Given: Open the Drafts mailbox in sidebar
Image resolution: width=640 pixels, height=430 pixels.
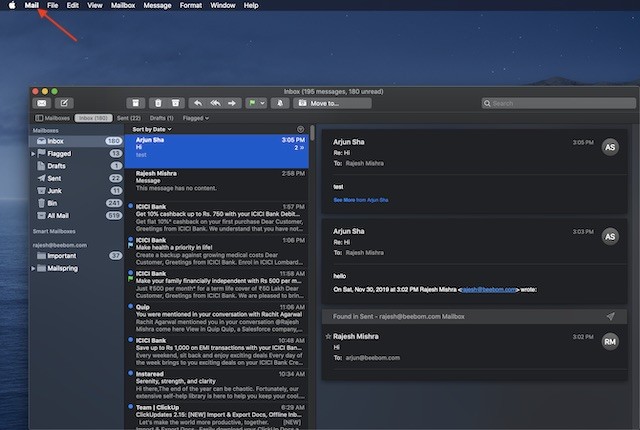Looking at the screenshot, I should 76,166.
